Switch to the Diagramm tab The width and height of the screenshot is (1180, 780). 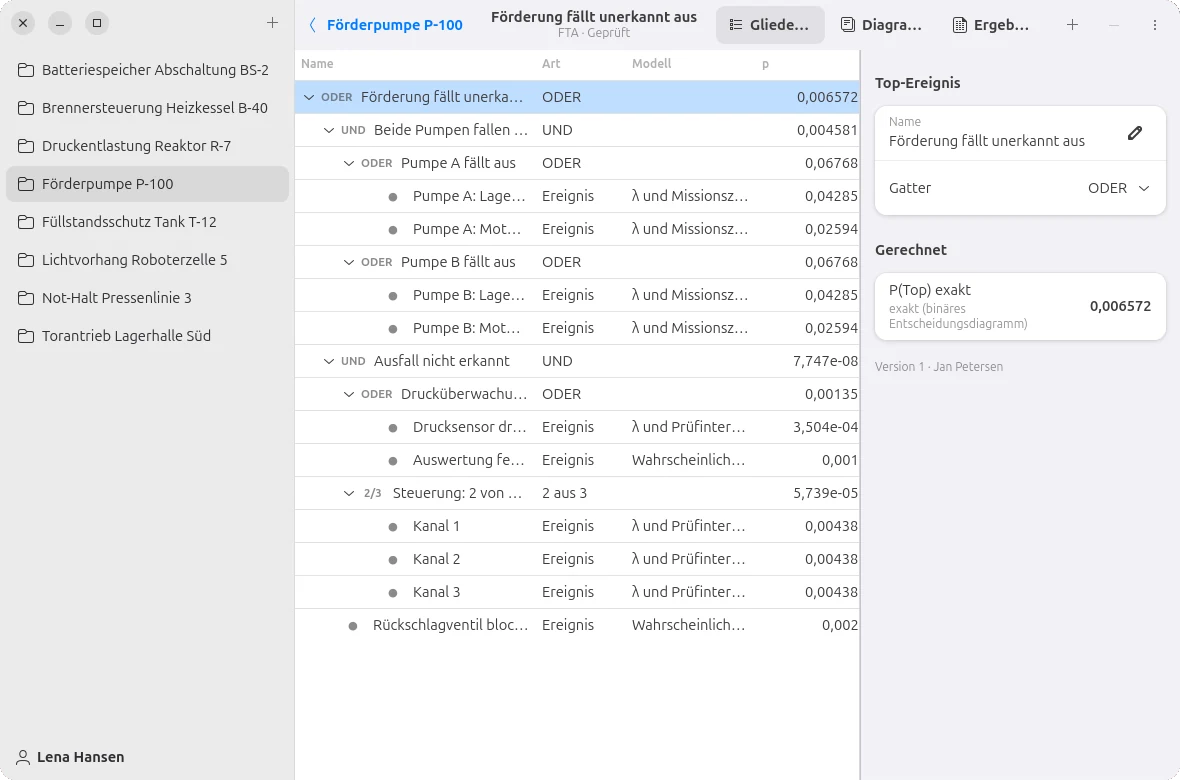(x=881, y=25)
